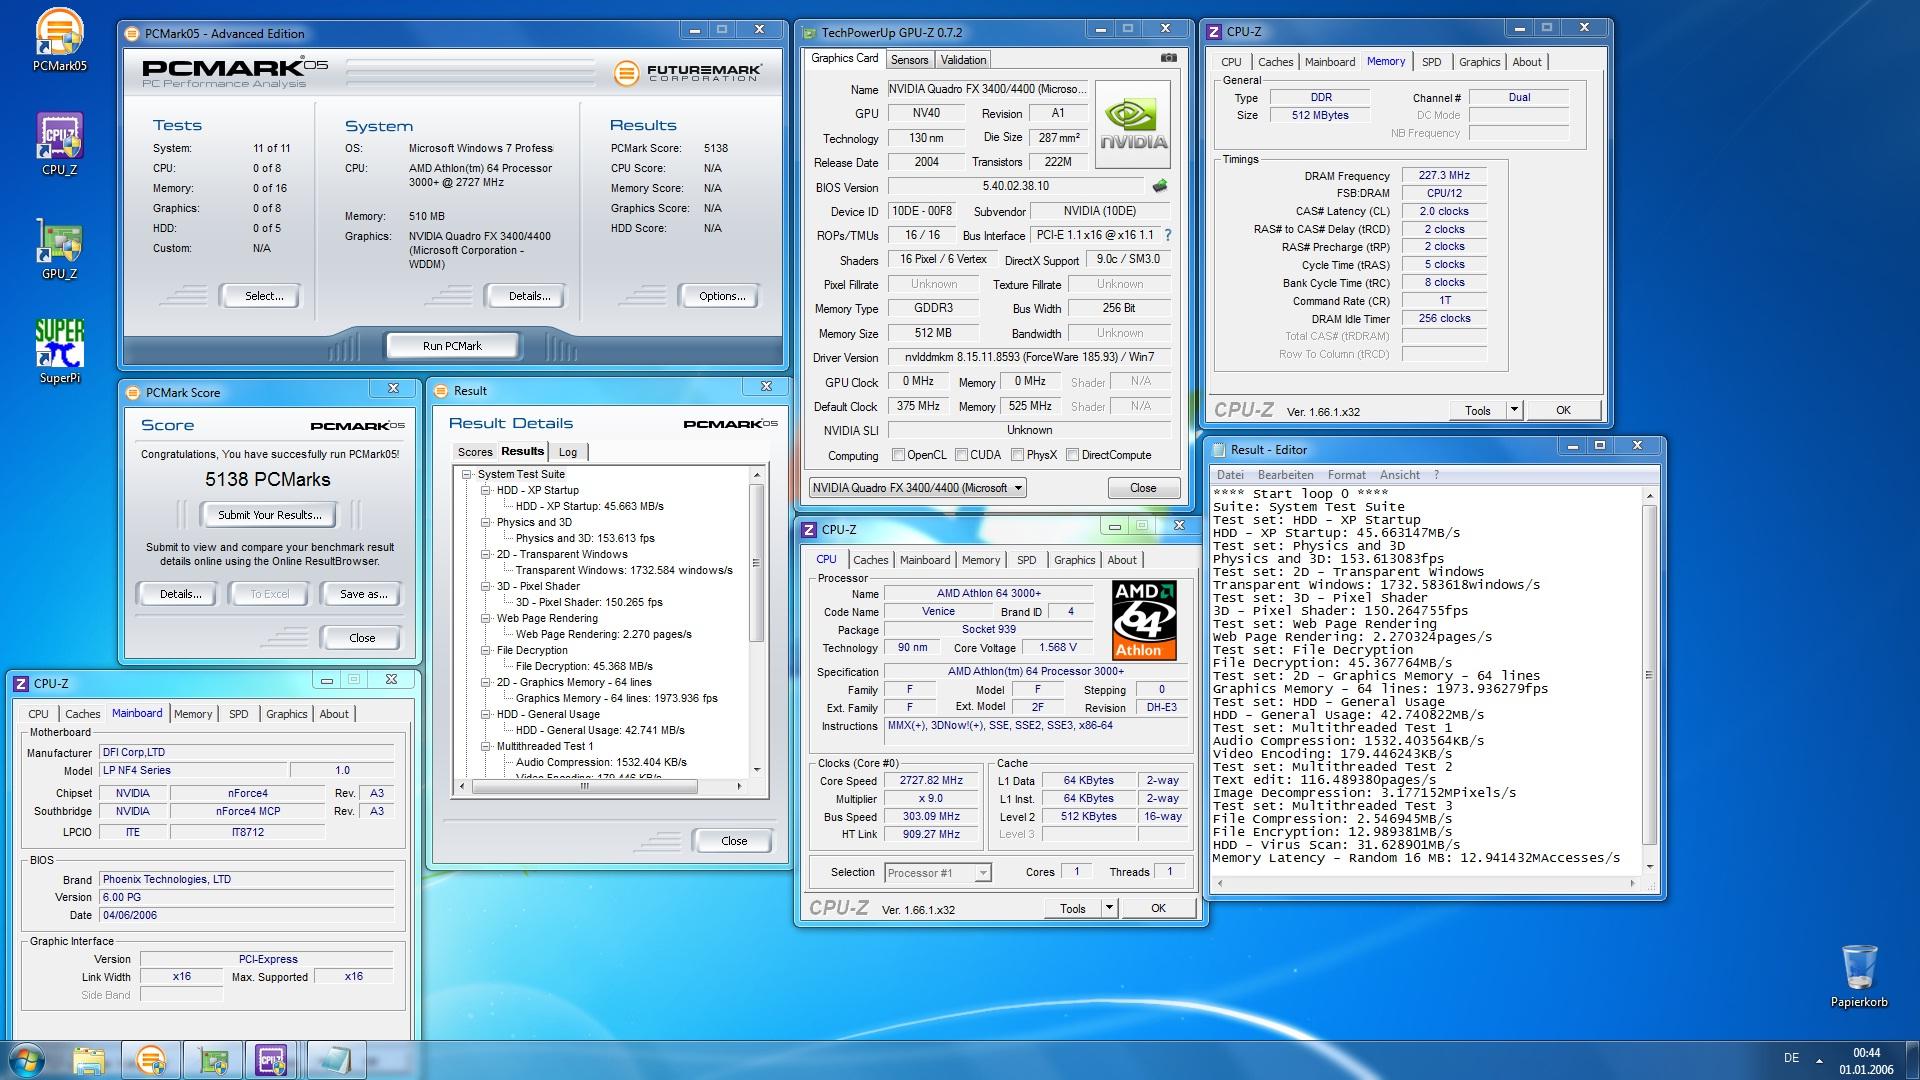1920x1080 pixels.
Task: Click Details... button in PCMark Score window
Action: pyautogui.click(x=181, y=594)
